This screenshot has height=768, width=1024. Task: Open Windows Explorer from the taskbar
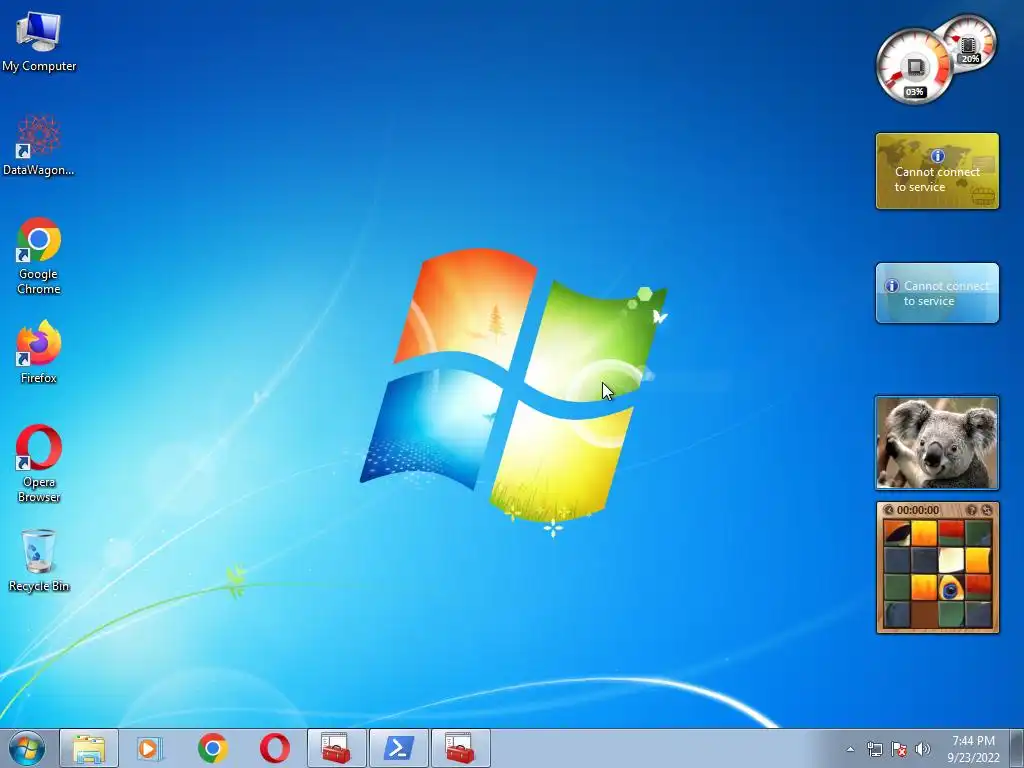89,748
